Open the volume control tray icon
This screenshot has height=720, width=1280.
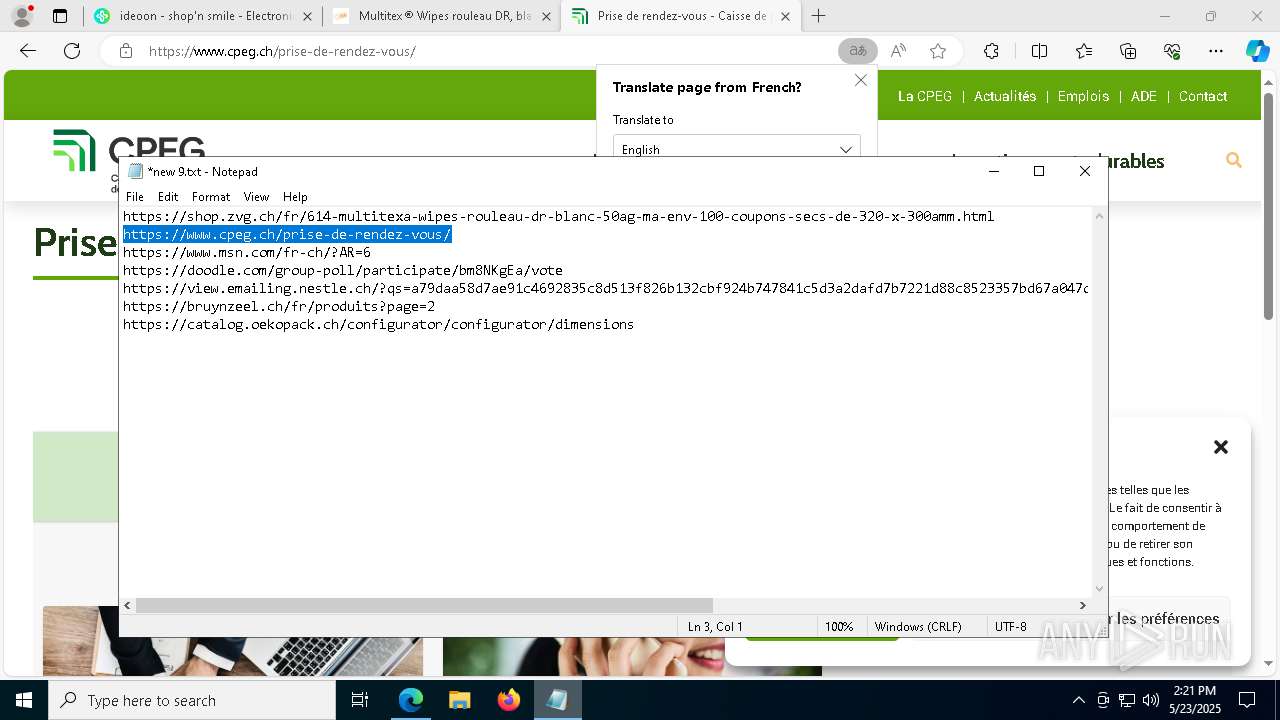click(1151, 700)
